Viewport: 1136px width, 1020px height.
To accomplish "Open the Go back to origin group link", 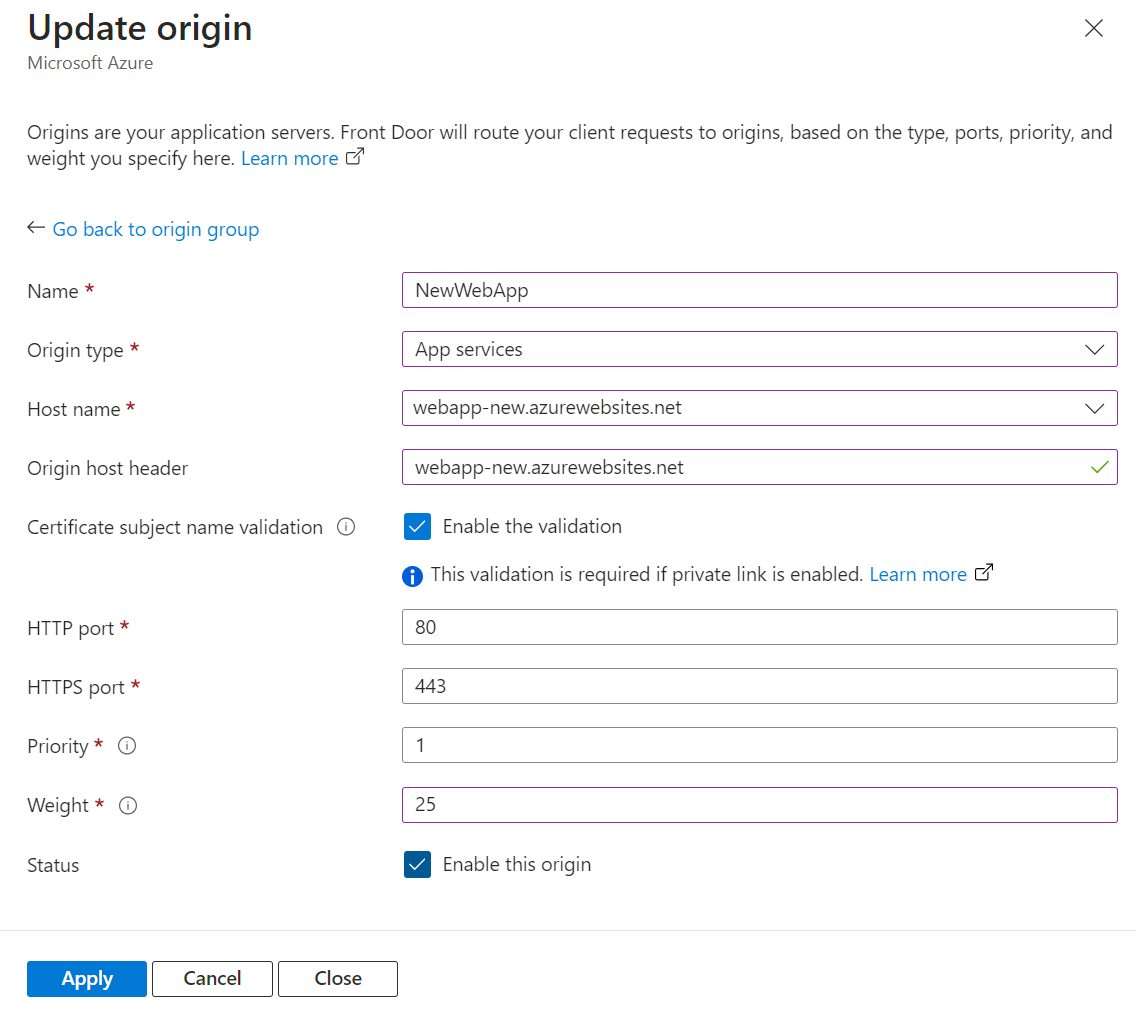I will [x=155, y=229].
